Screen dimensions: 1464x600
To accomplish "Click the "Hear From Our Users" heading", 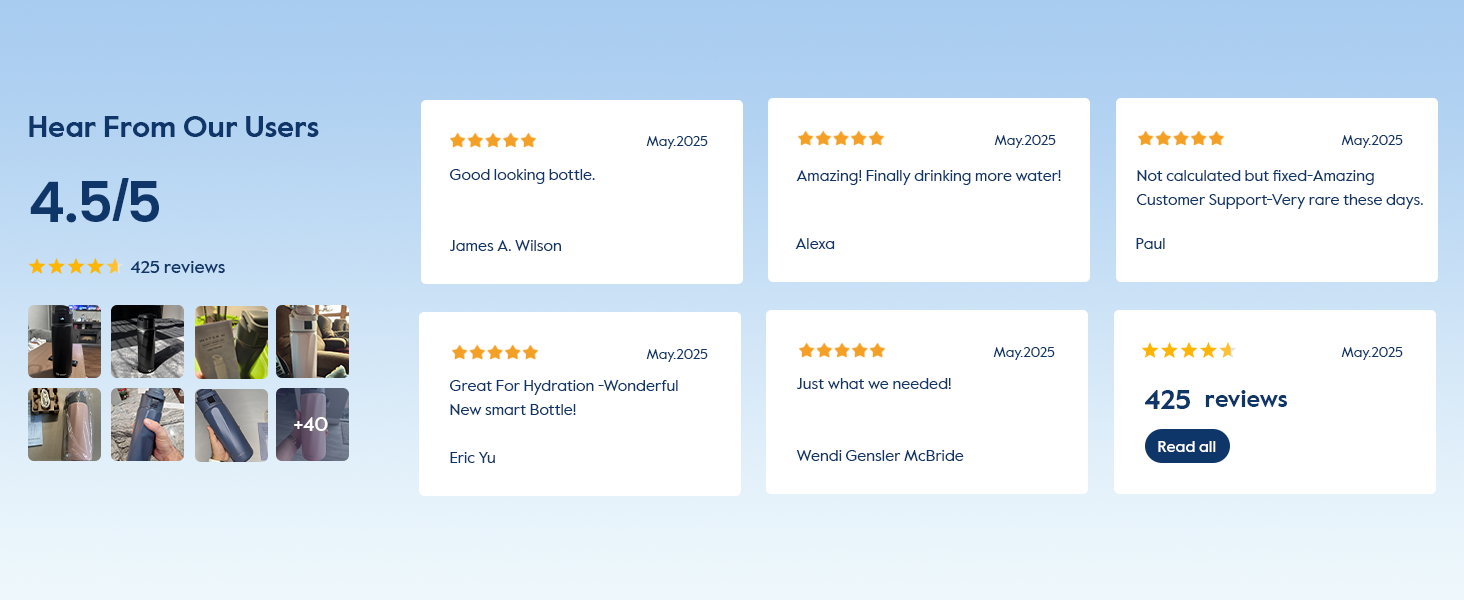I will tap(173, 127).
